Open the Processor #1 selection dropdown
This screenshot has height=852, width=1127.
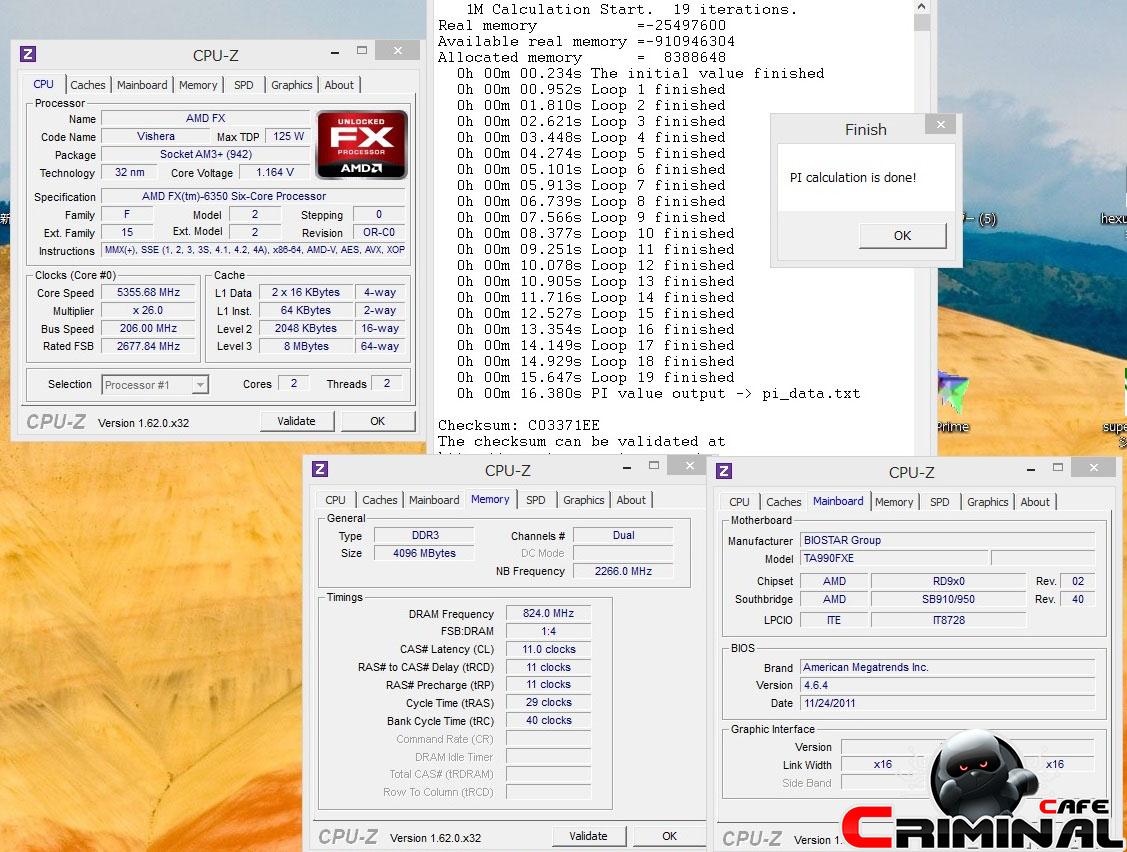click(x=155, y=385)
